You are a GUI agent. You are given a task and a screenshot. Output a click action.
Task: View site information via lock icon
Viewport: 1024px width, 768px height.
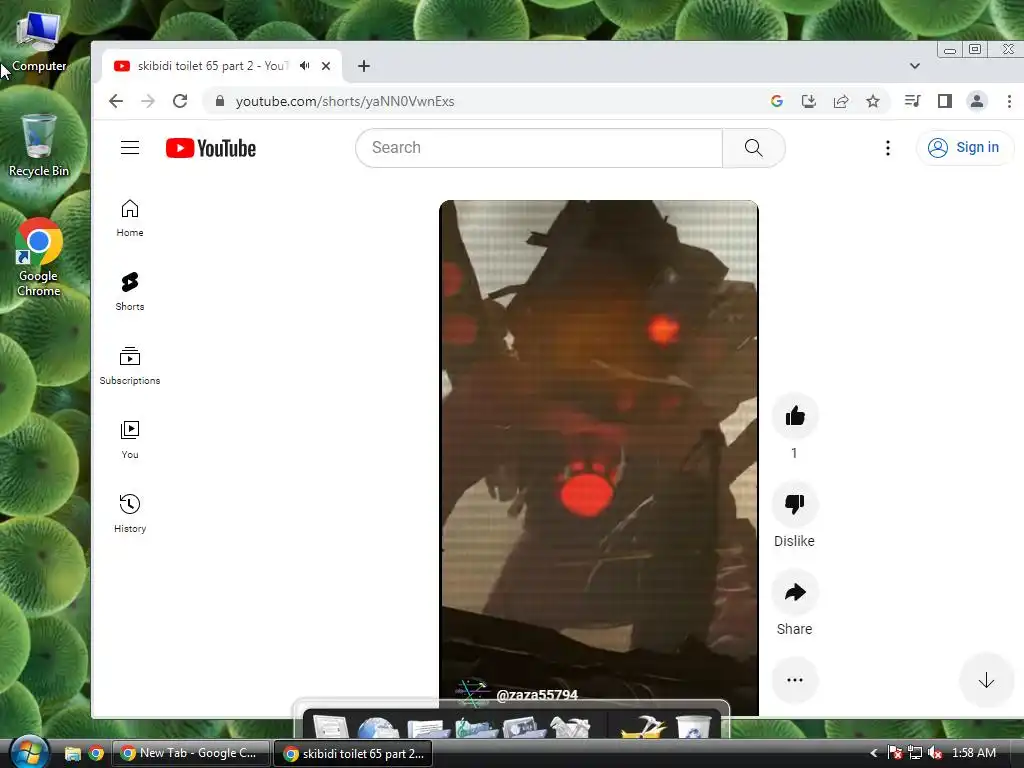click(220, 101)
